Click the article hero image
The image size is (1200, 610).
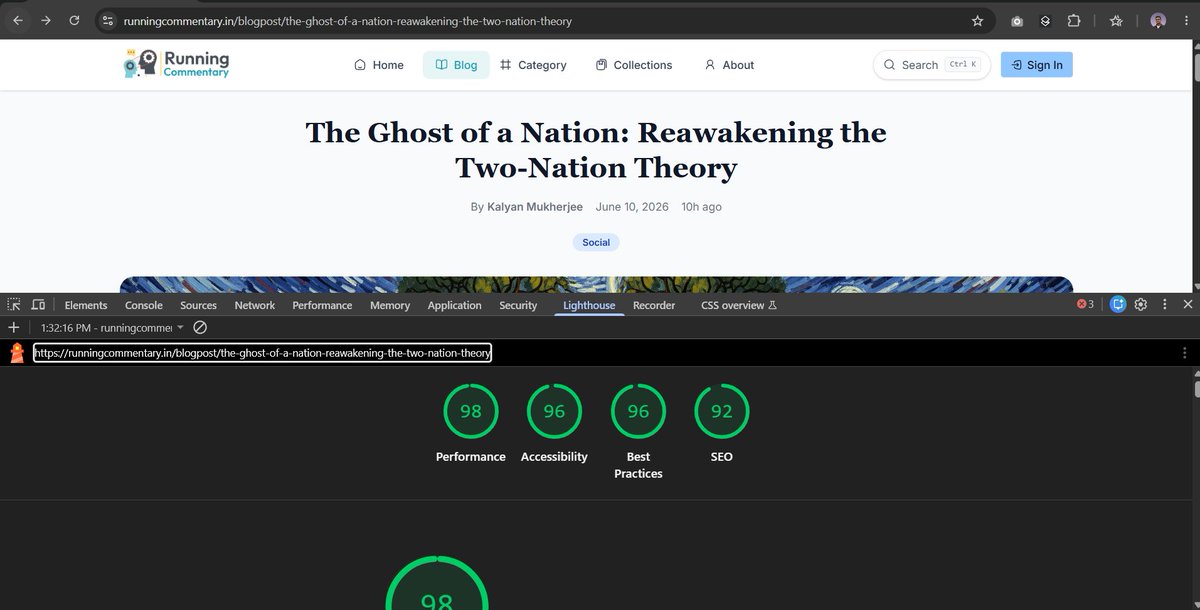(x=596, y=284)
